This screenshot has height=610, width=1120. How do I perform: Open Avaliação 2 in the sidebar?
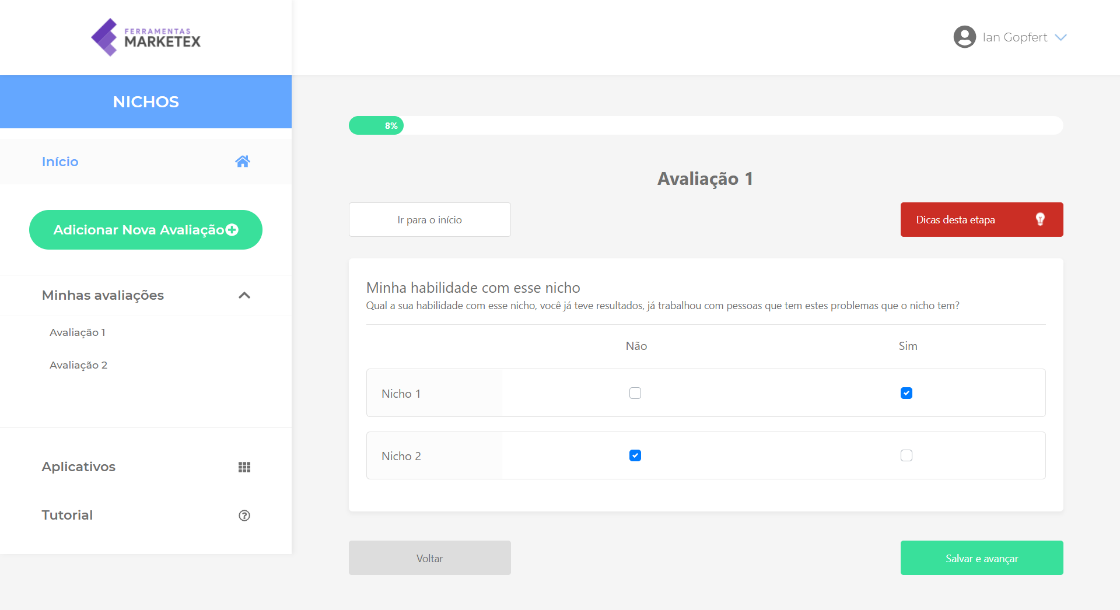click(x=79, y=365)
